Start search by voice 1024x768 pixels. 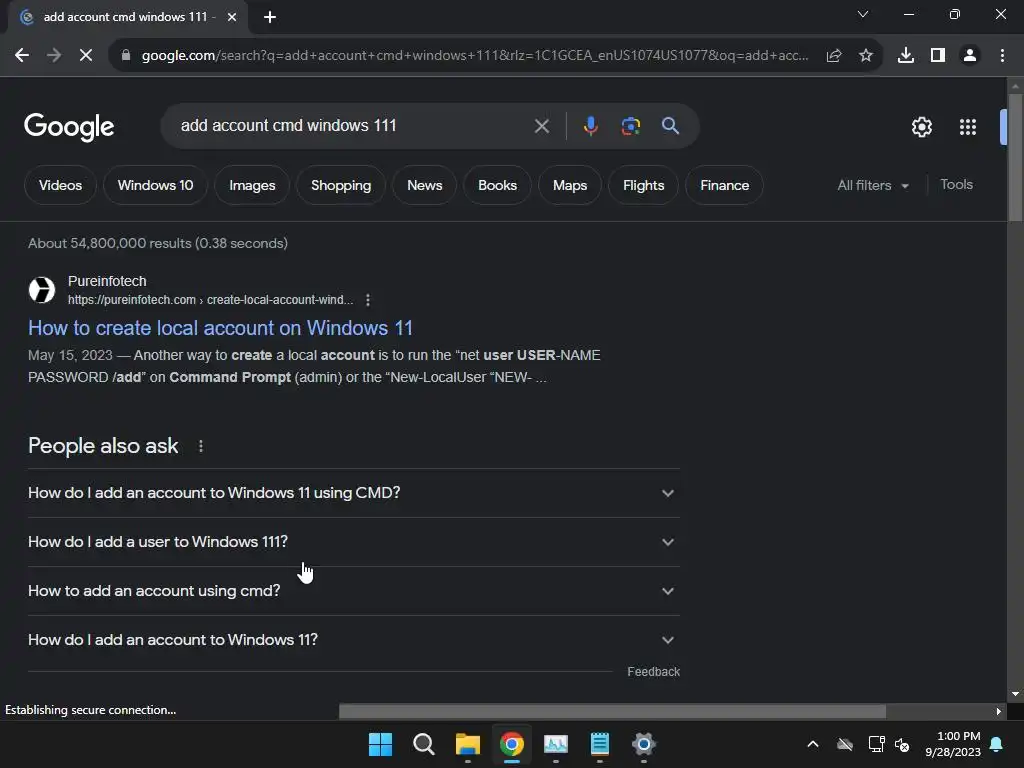pos(590,126)
